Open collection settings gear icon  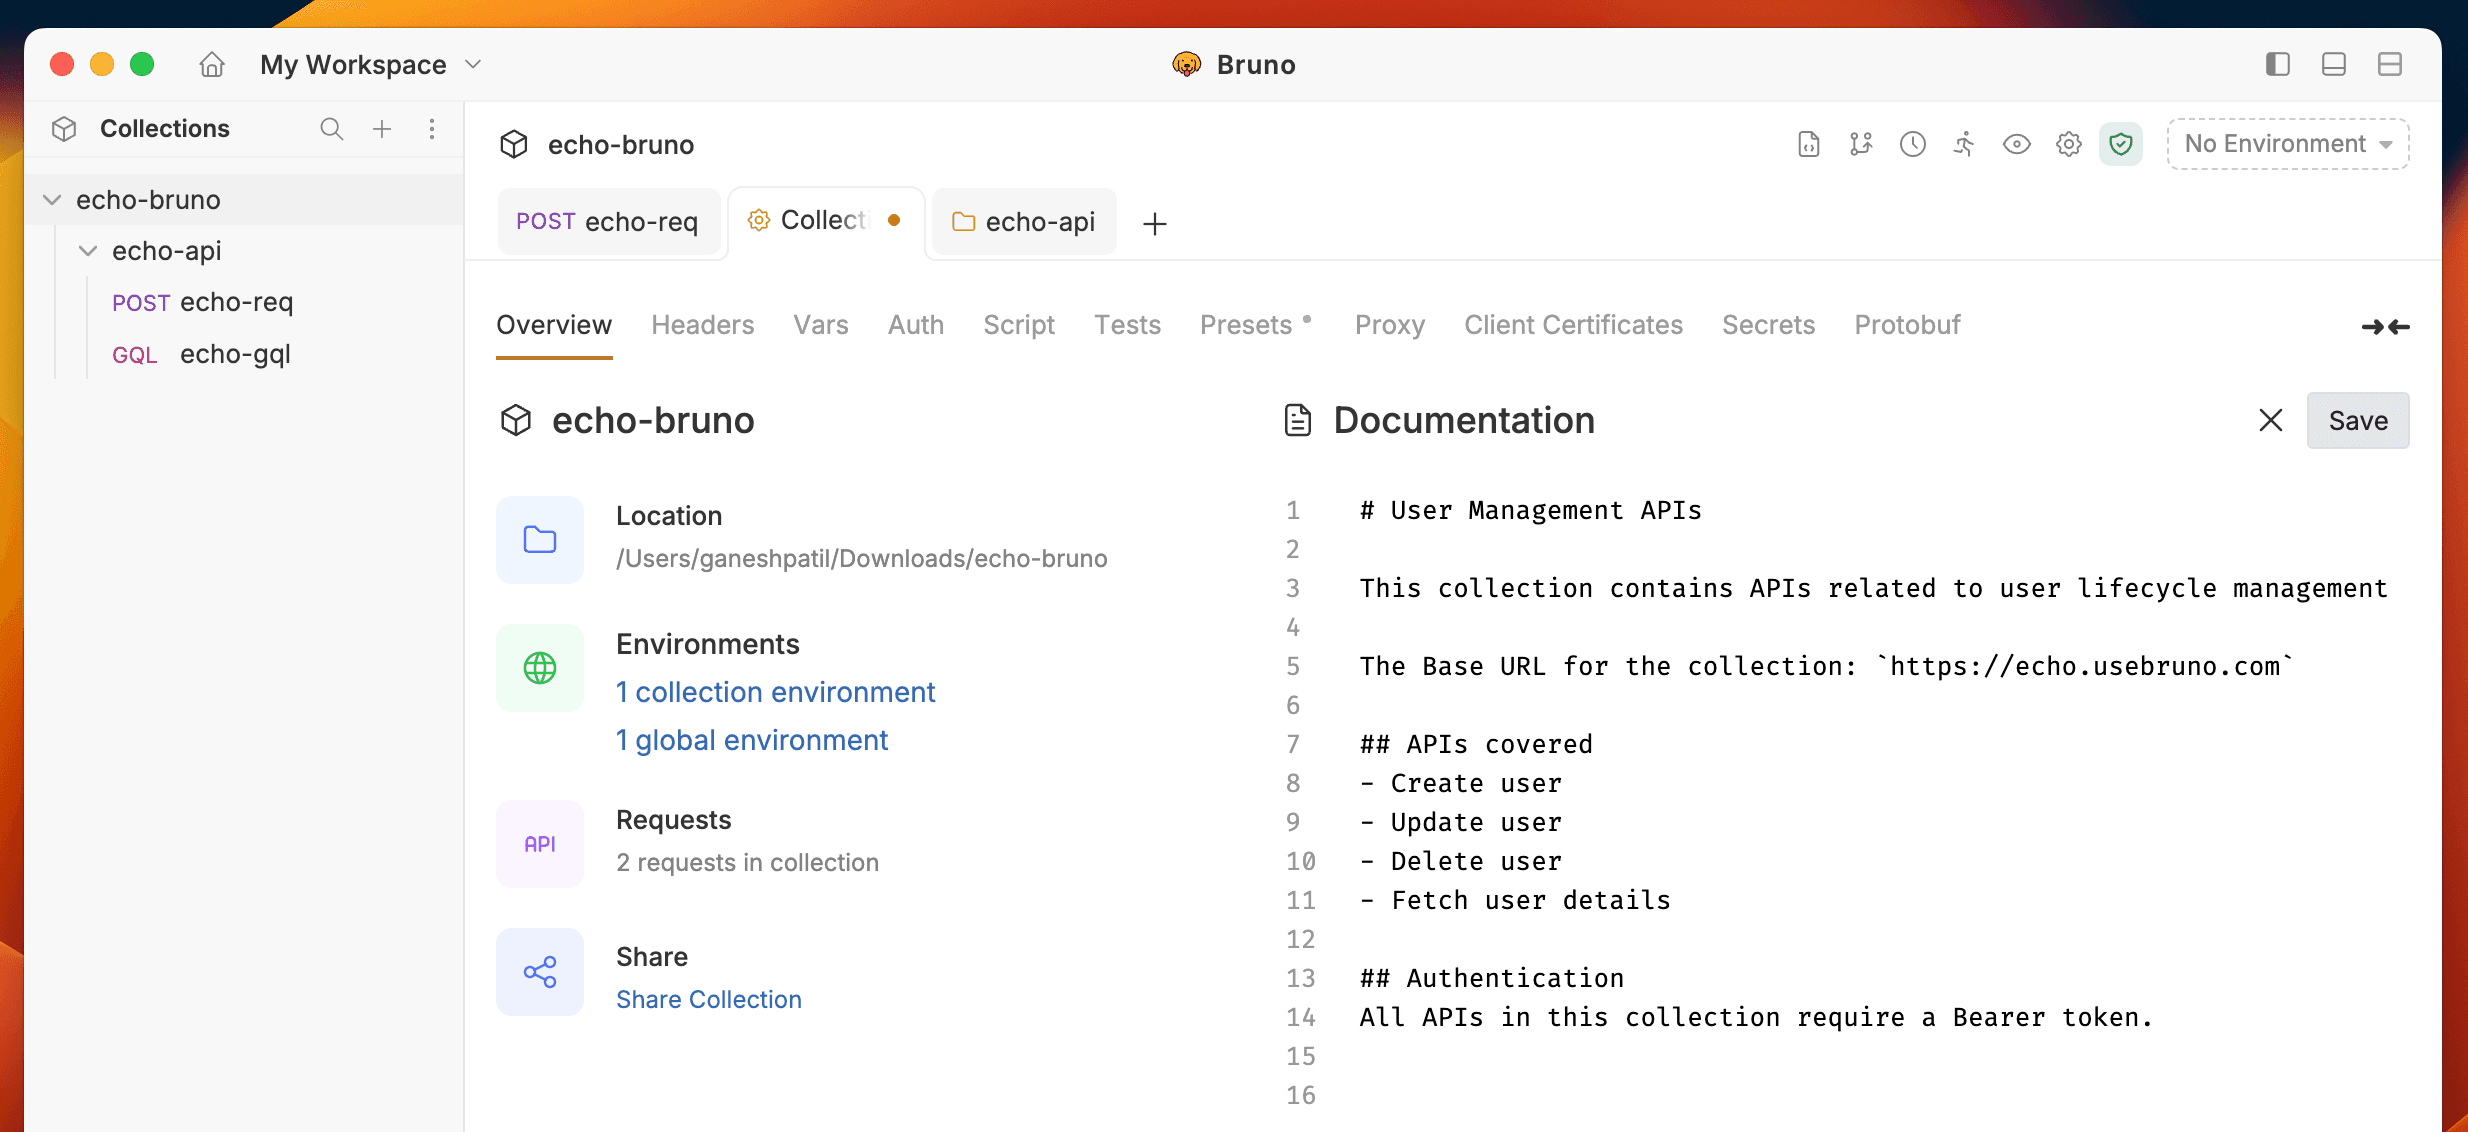tap(2069, 144)
